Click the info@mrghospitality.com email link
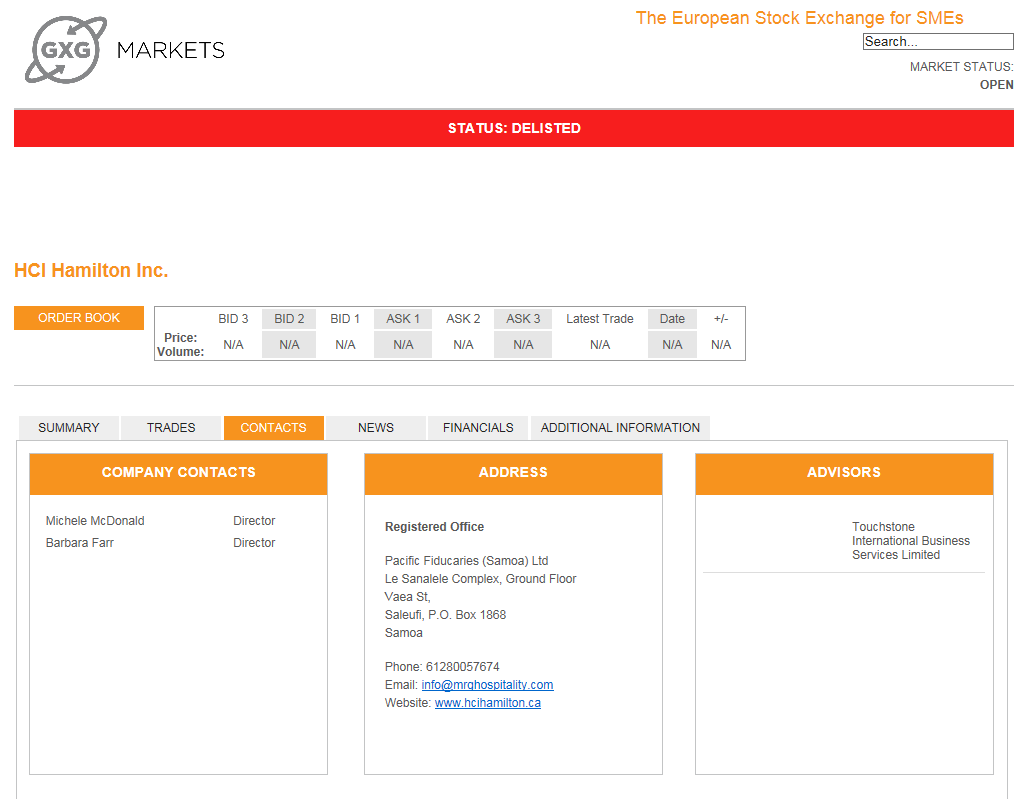 (x=487, y=685)
